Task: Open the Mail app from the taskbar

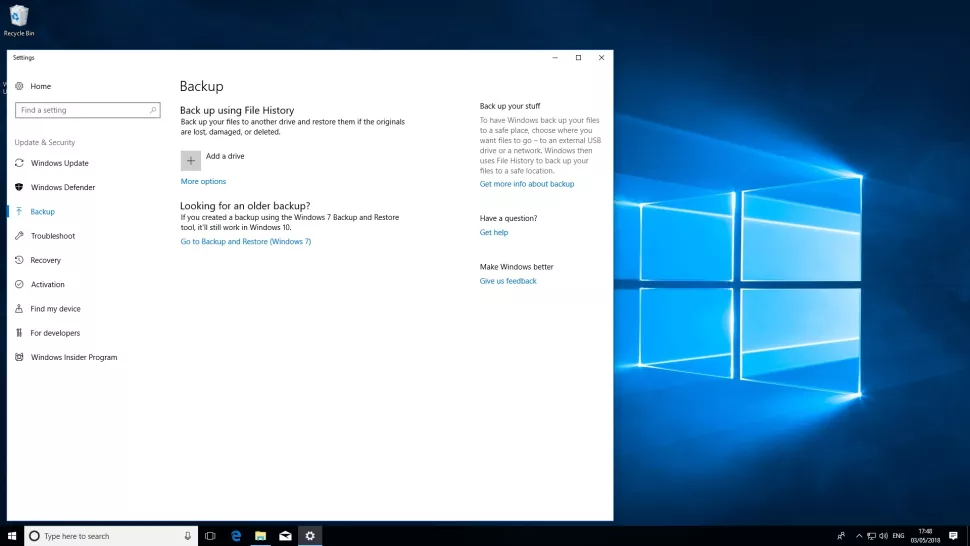Action: tap(285, 536)
